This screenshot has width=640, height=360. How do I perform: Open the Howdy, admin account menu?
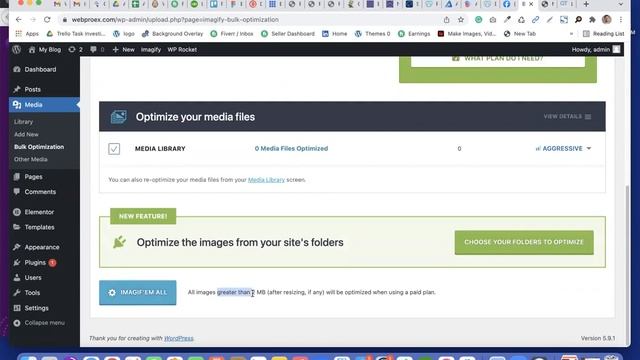(596, 49)
